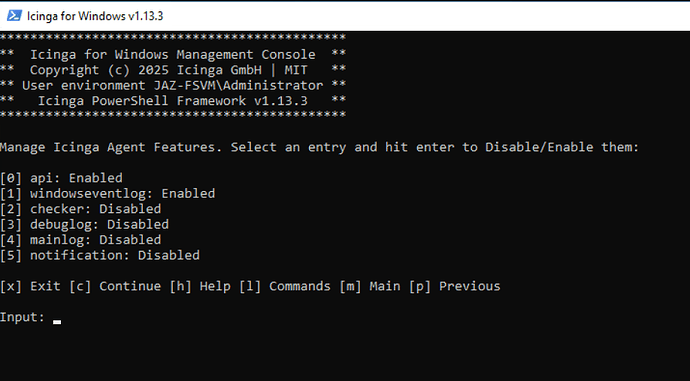Click the [x] Exit option
Image resolution: width=690 pixels, height=381 pixels.
(x=30, y=286)
